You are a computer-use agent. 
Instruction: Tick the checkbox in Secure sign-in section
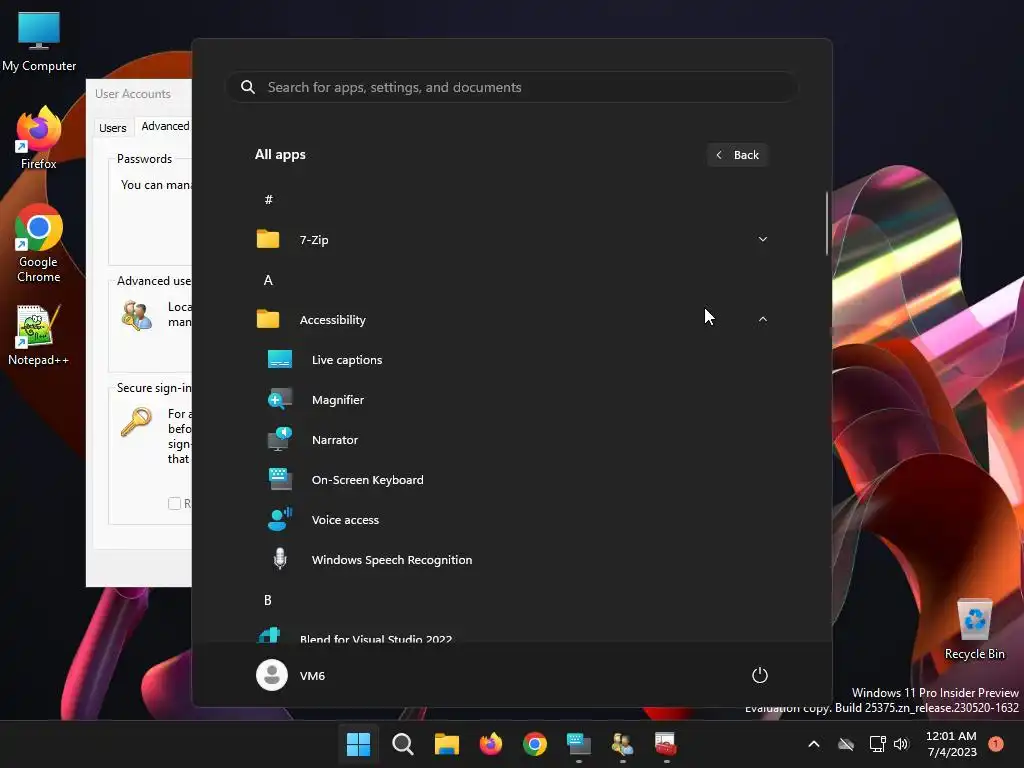point(174,504)
